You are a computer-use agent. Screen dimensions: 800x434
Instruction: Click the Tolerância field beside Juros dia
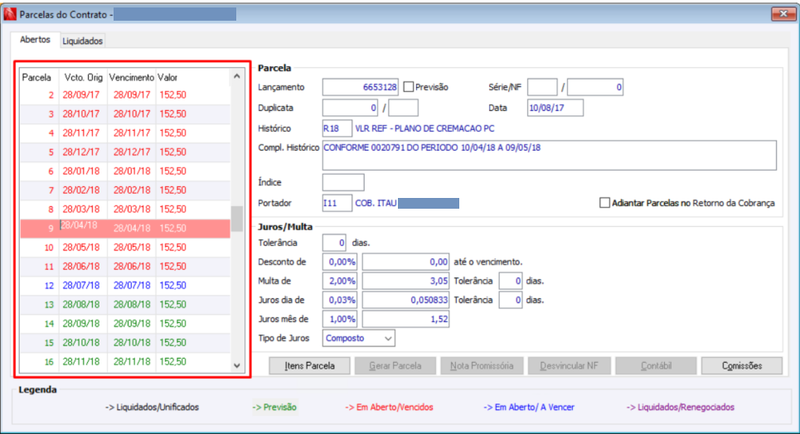(x=510, y=300)
